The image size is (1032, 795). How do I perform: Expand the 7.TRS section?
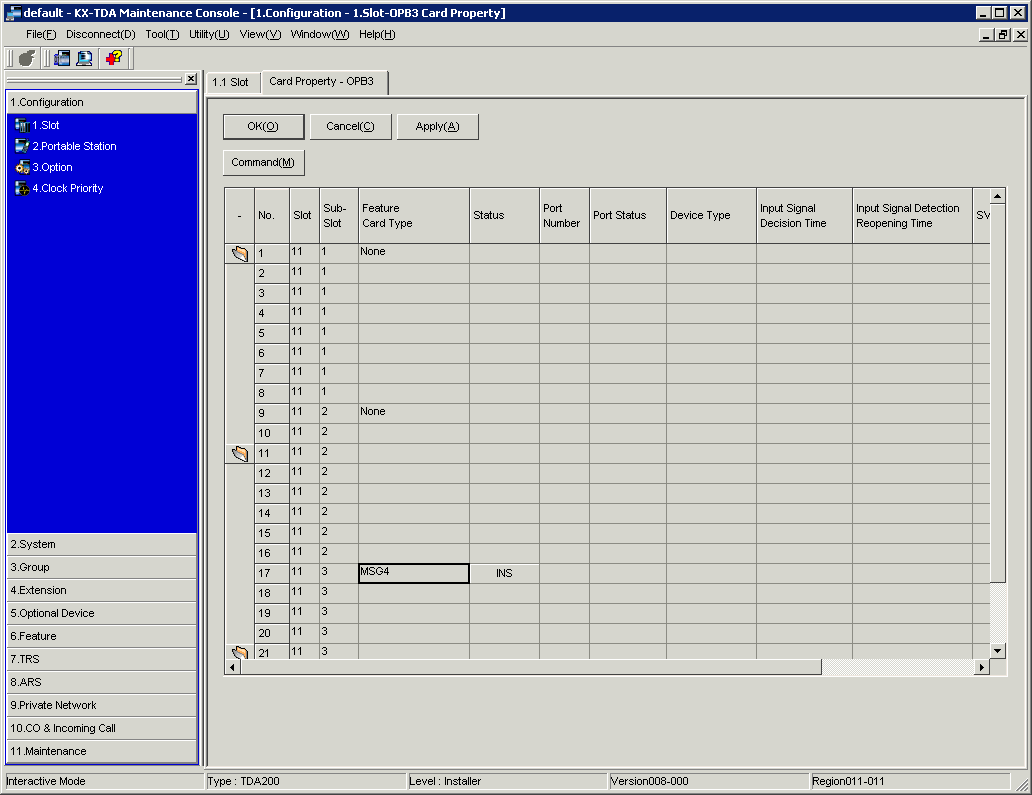pyautogui.click(x=102, y=659)
